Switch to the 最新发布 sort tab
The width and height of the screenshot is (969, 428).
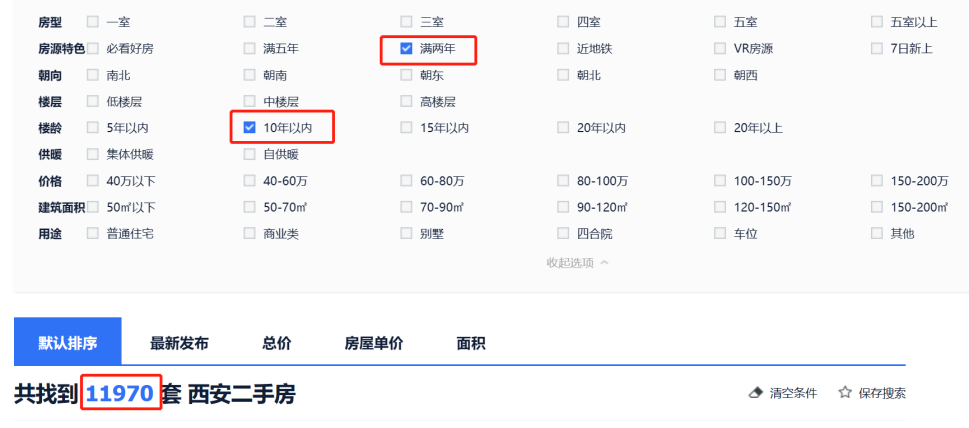179,343
